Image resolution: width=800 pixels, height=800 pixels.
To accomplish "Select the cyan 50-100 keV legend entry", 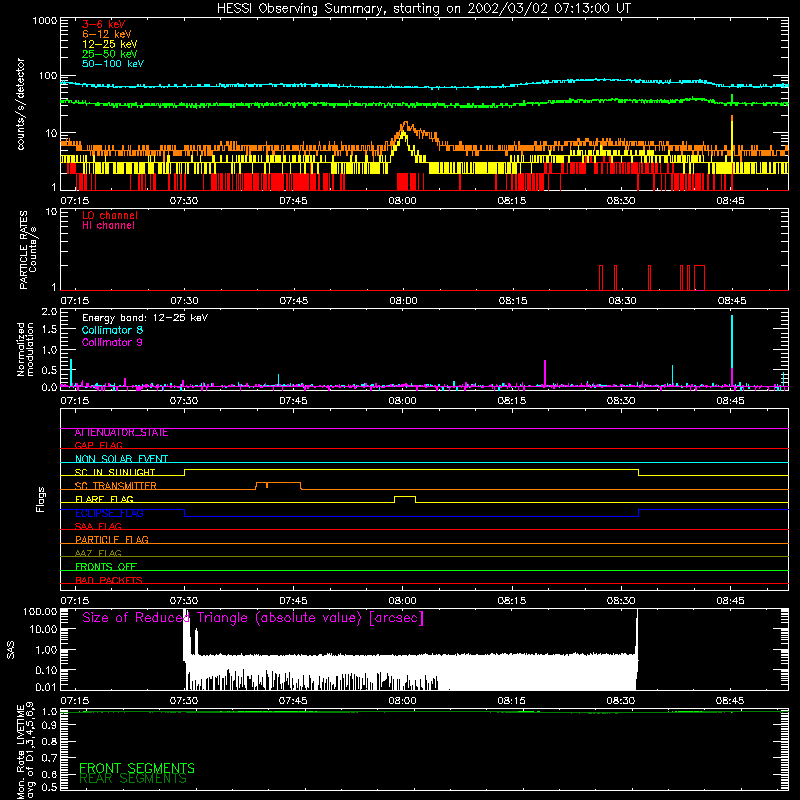I will pyautogui.click(x=113, y=64).
